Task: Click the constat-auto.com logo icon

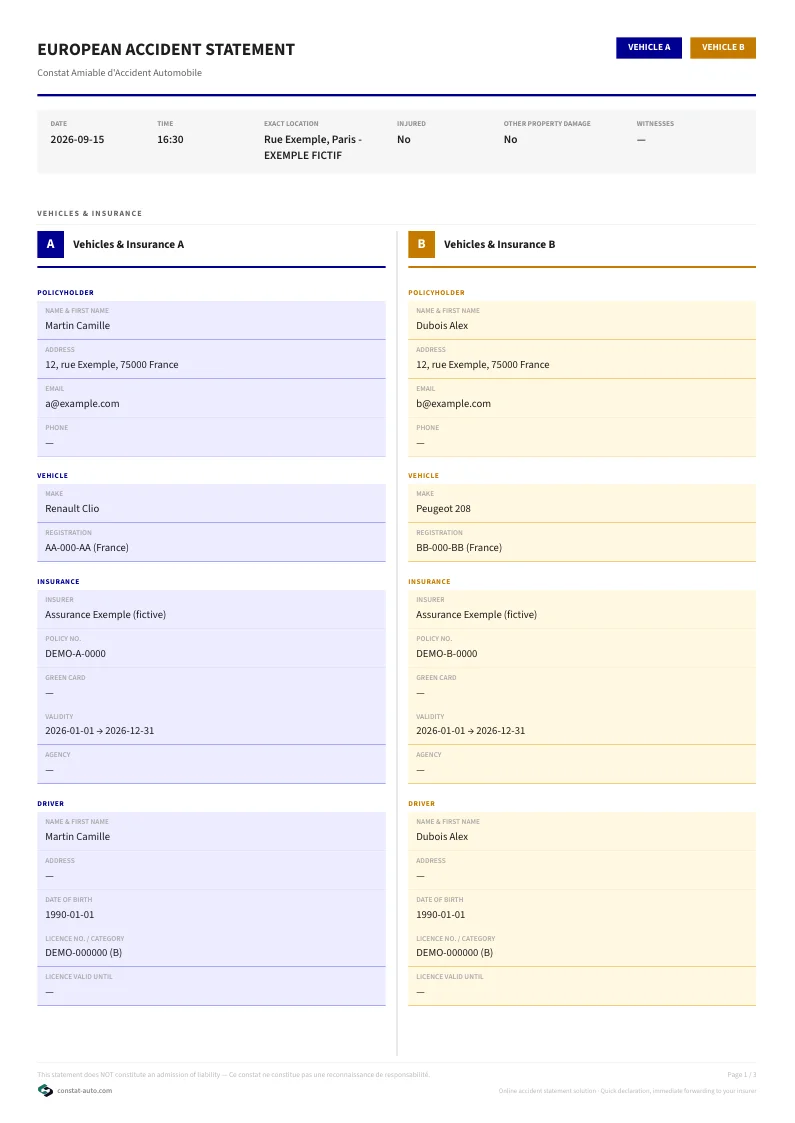Action: point(45,1090)
